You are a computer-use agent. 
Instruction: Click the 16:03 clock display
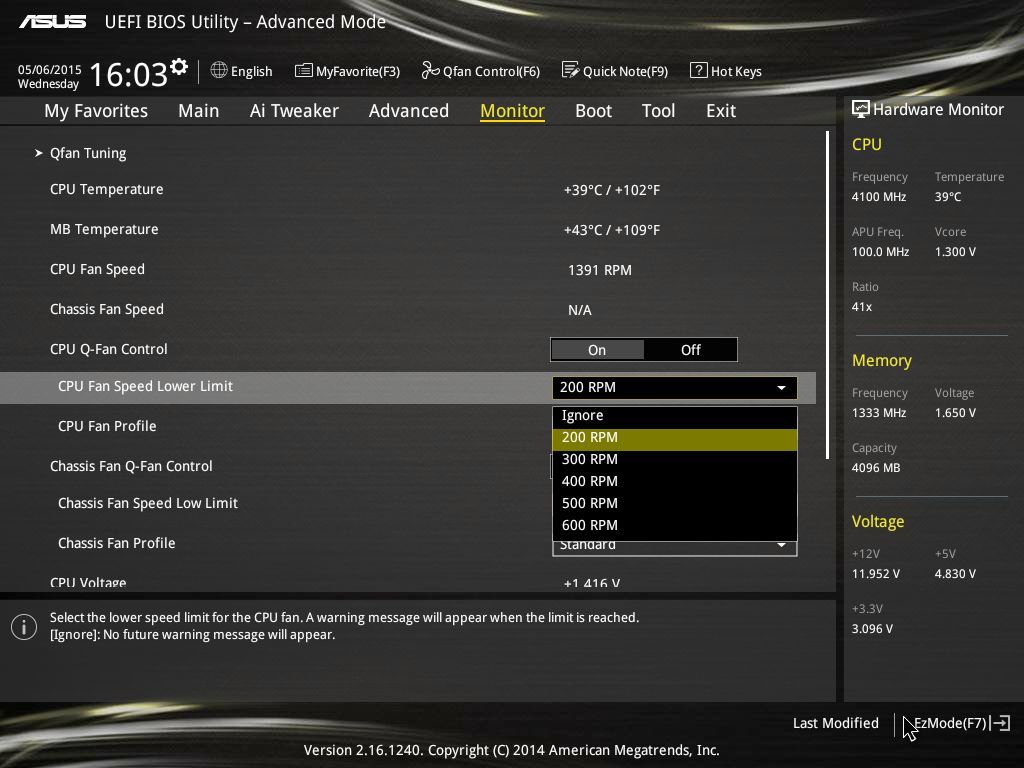coord(129,74)
